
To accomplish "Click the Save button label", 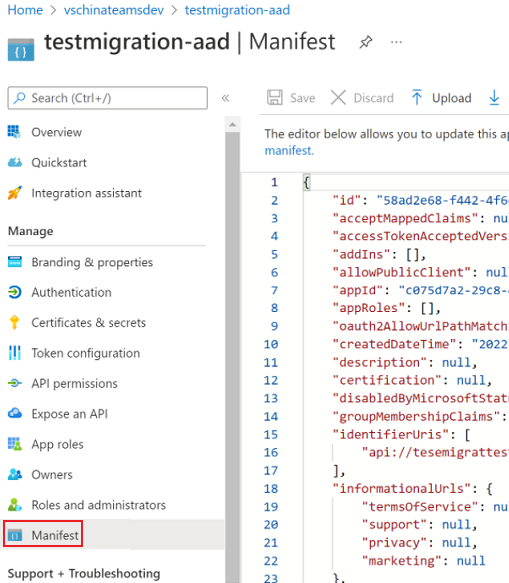I will point(303,98).
